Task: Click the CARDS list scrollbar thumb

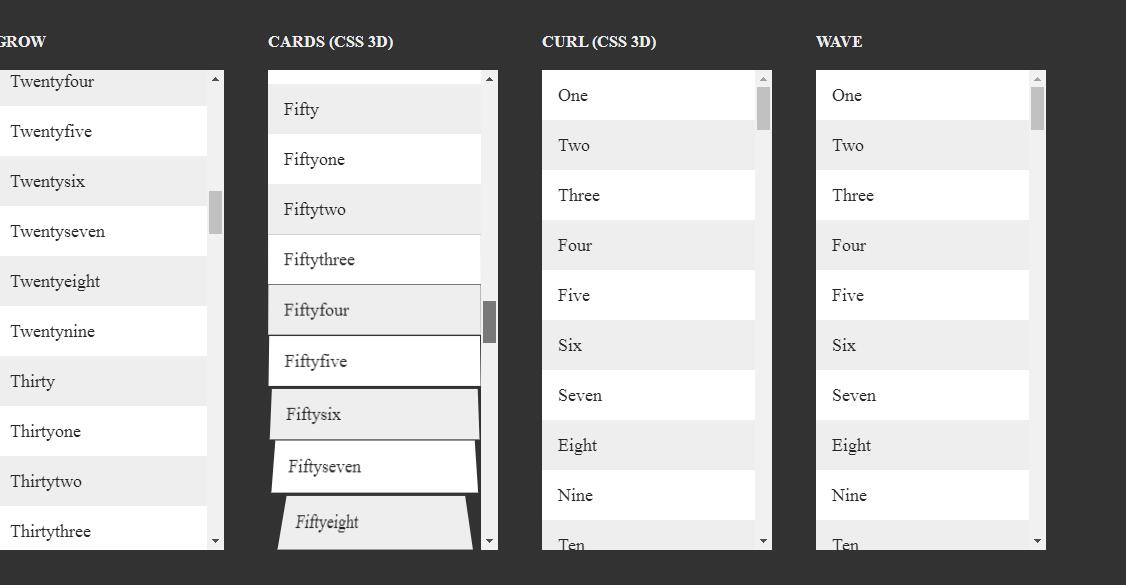Action: [x=489, y=320]
